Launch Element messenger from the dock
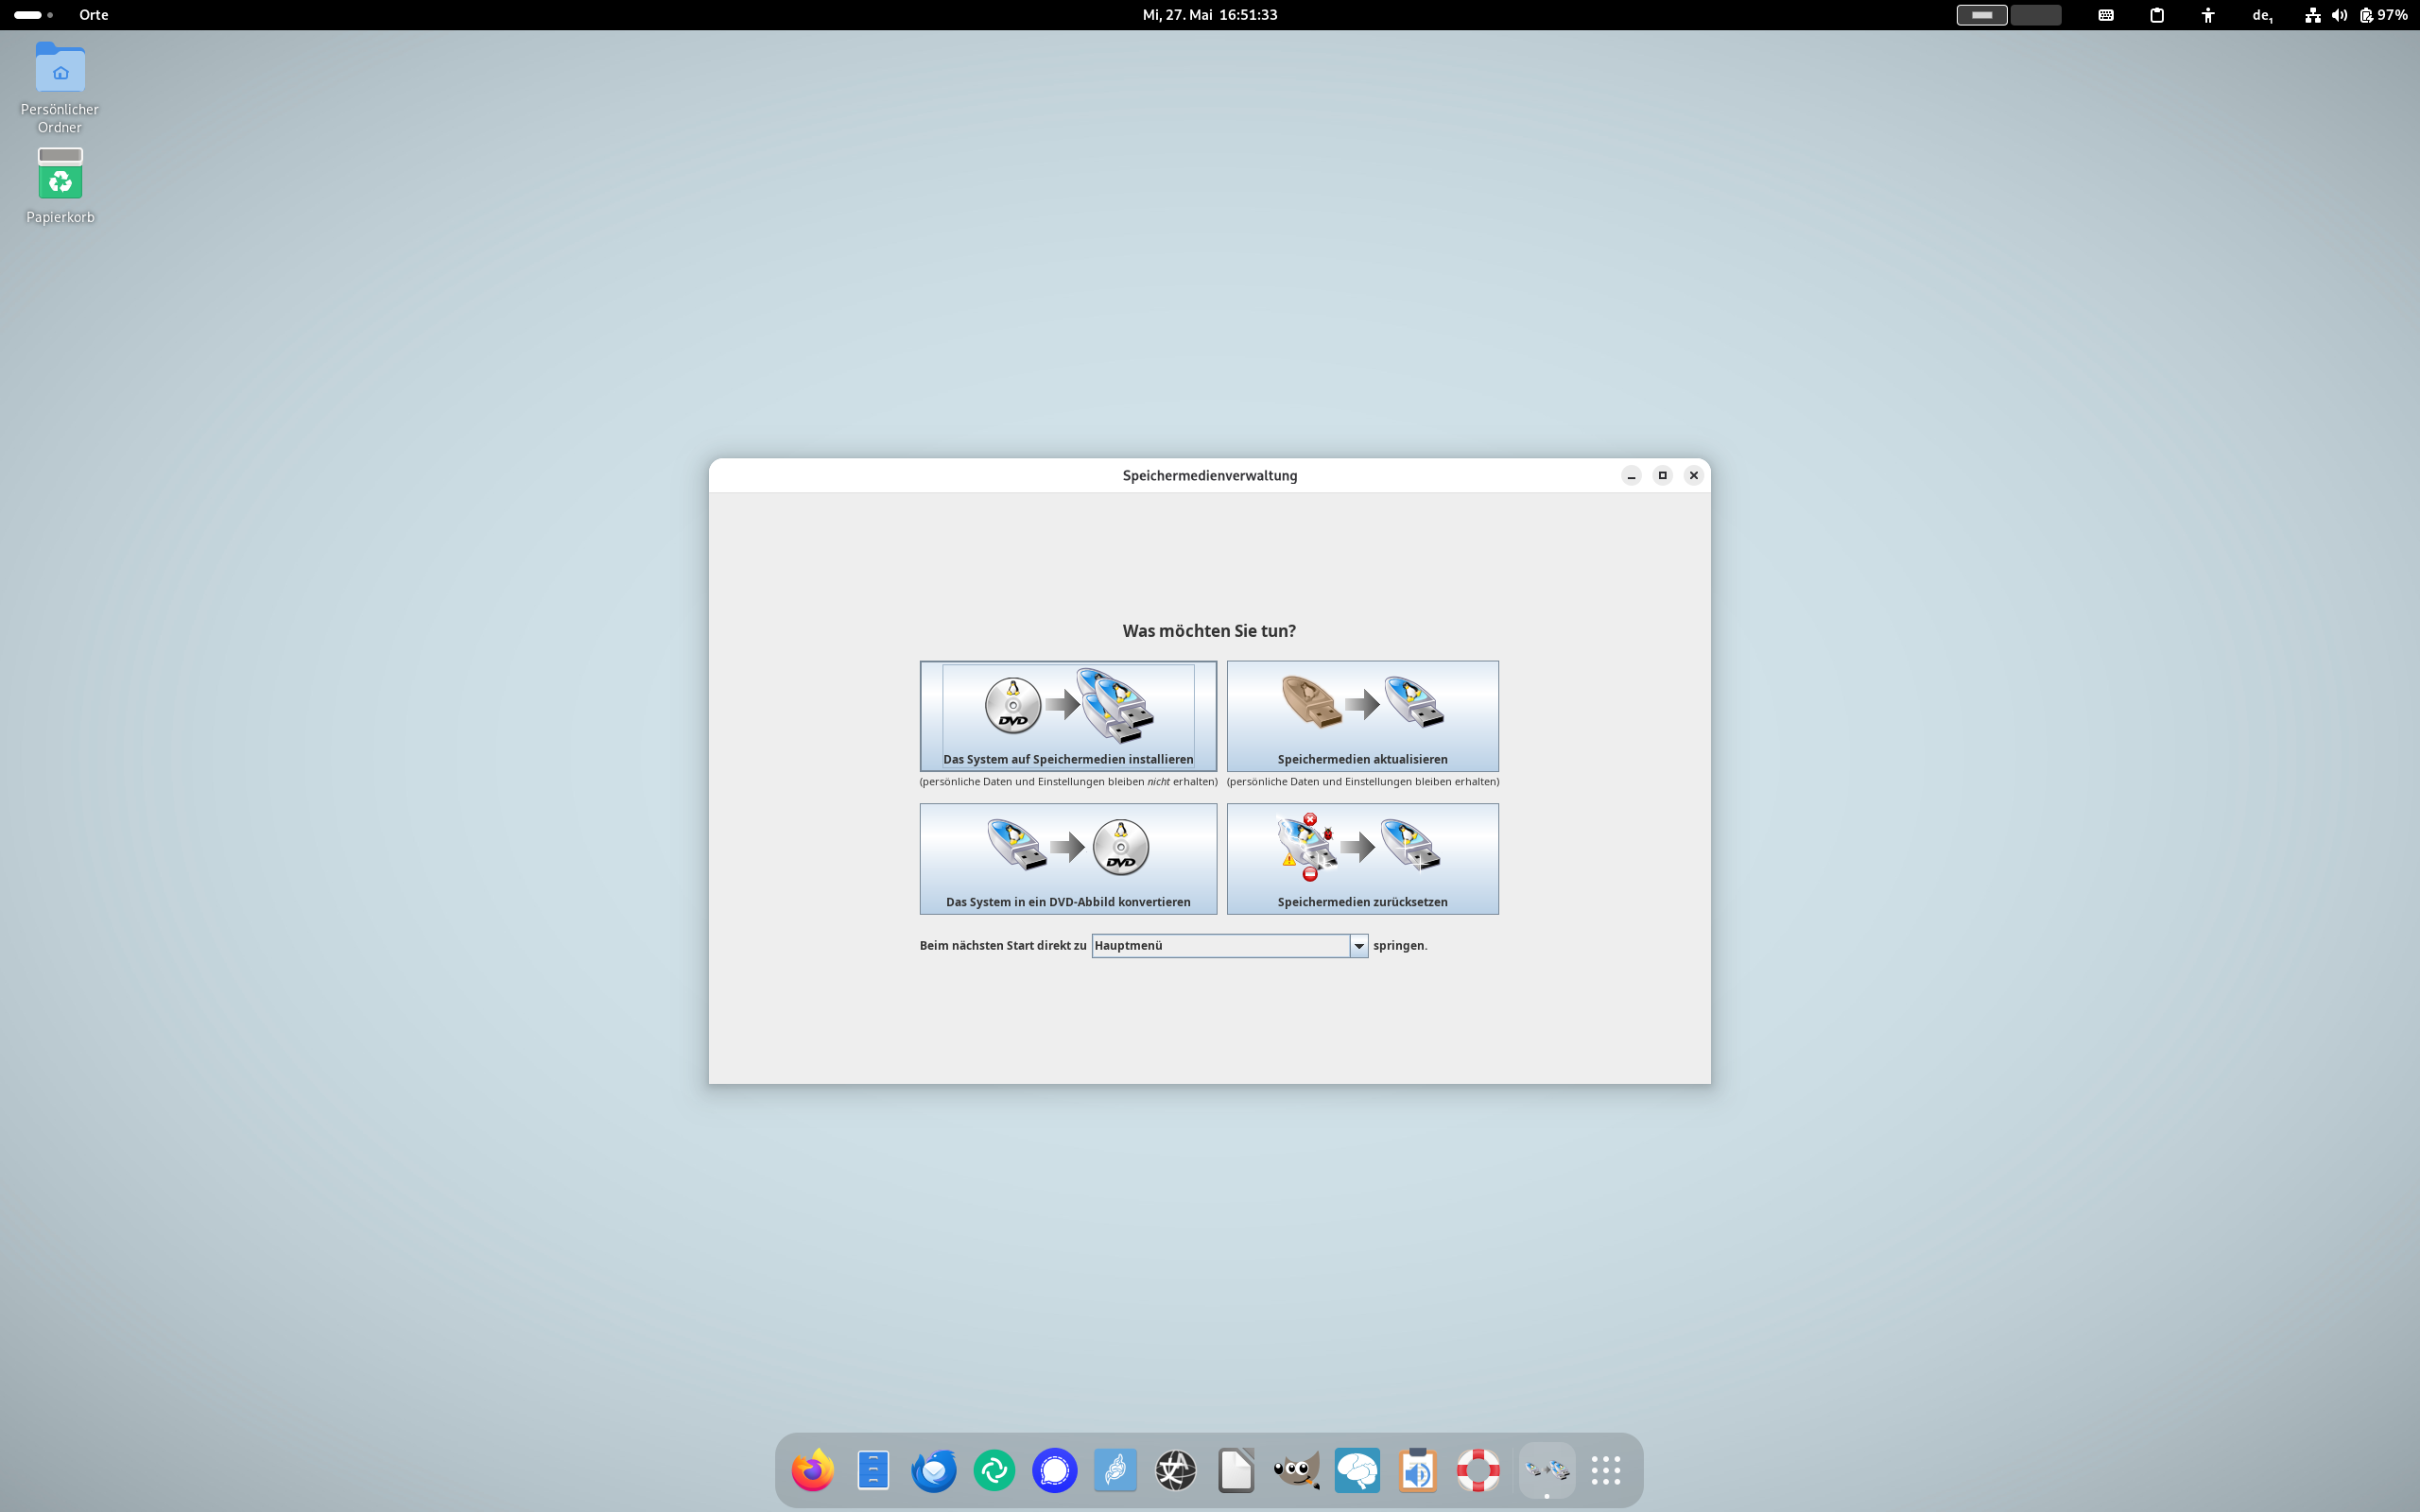The height and width of the screenshot is (1512, 2420). (994, 1470)
